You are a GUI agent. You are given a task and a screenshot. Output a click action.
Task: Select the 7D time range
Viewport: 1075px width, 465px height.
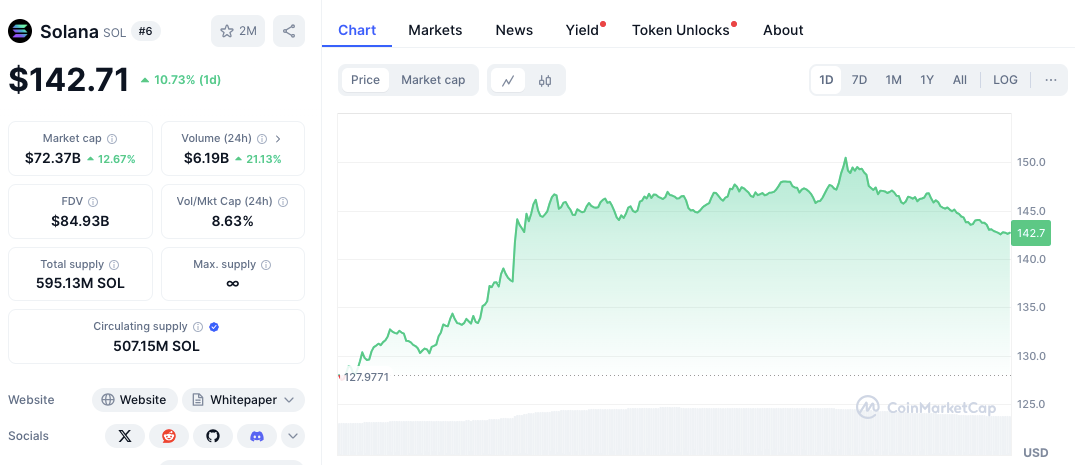click(859, 80)
